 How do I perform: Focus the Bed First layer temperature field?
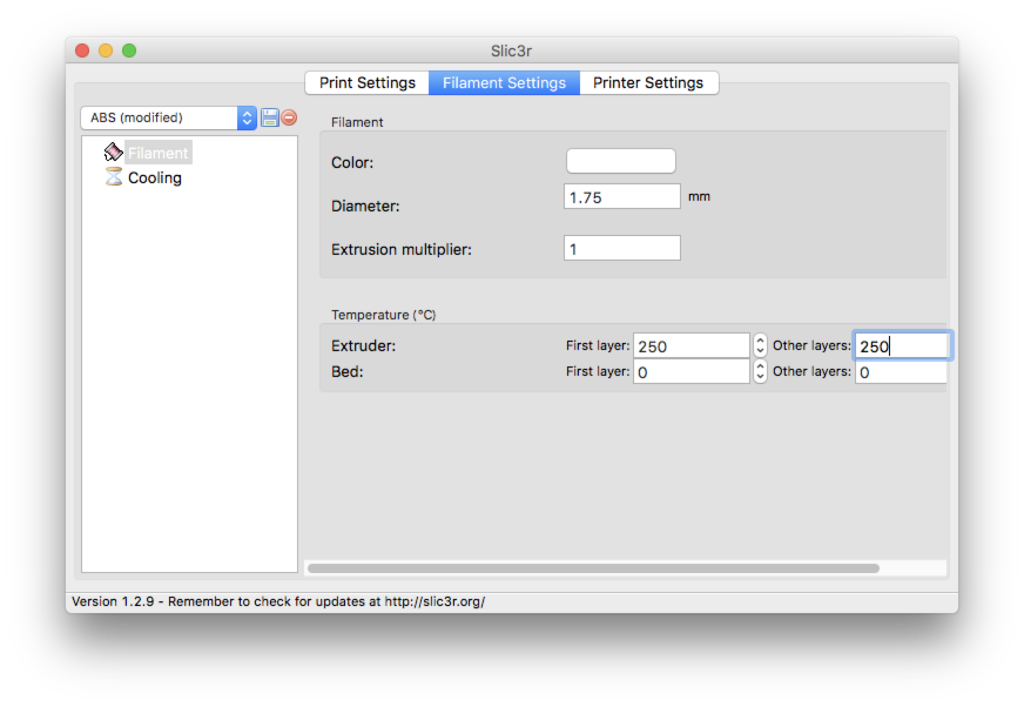click(x=691, y=371)
